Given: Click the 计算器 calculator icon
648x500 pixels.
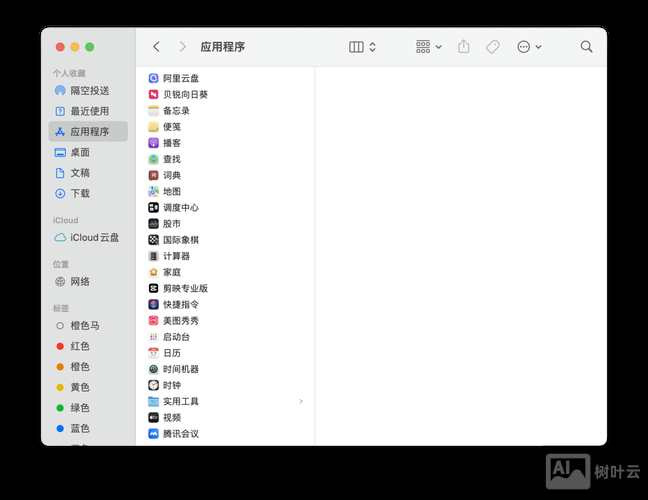Looking at the screenshot, I should [x=153, y=256].
